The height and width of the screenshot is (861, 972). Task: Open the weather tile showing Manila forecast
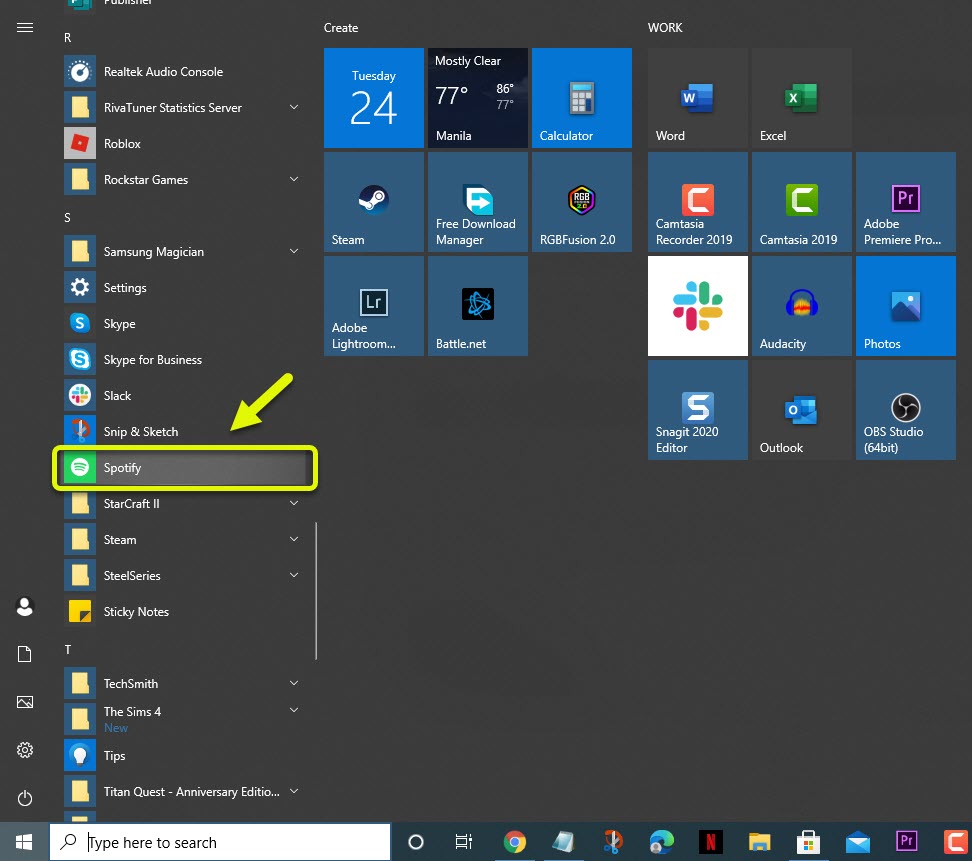[x=477, y=97]
